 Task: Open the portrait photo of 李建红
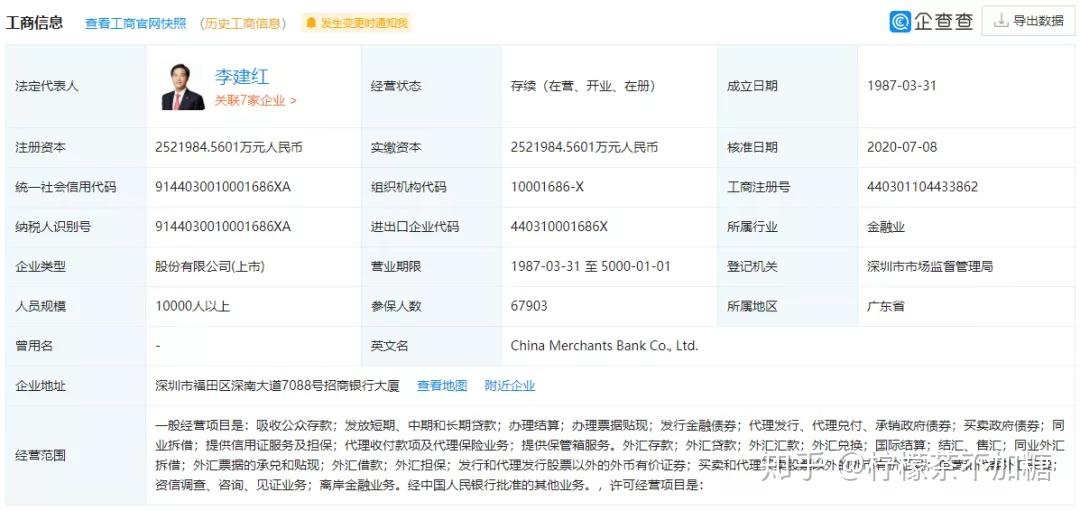tap(183, 87)
